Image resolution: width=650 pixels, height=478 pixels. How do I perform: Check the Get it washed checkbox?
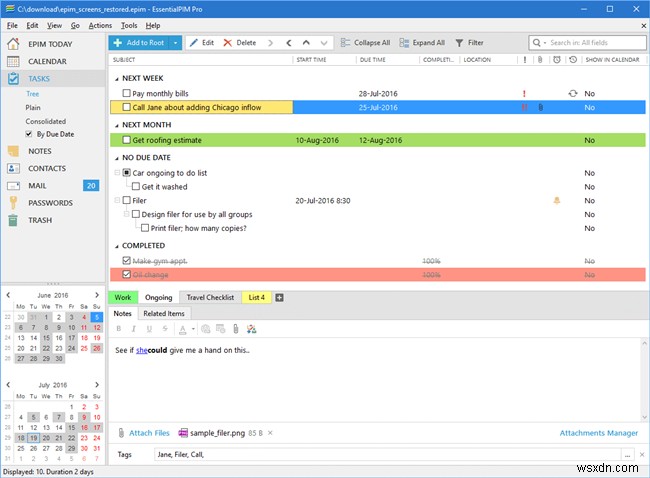pos(136,186)
